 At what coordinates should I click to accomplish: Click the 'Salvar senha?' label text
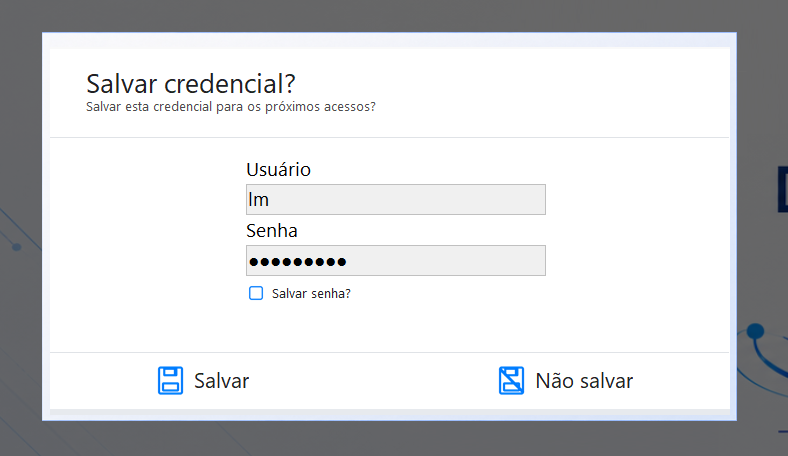(x=311, y=294)
